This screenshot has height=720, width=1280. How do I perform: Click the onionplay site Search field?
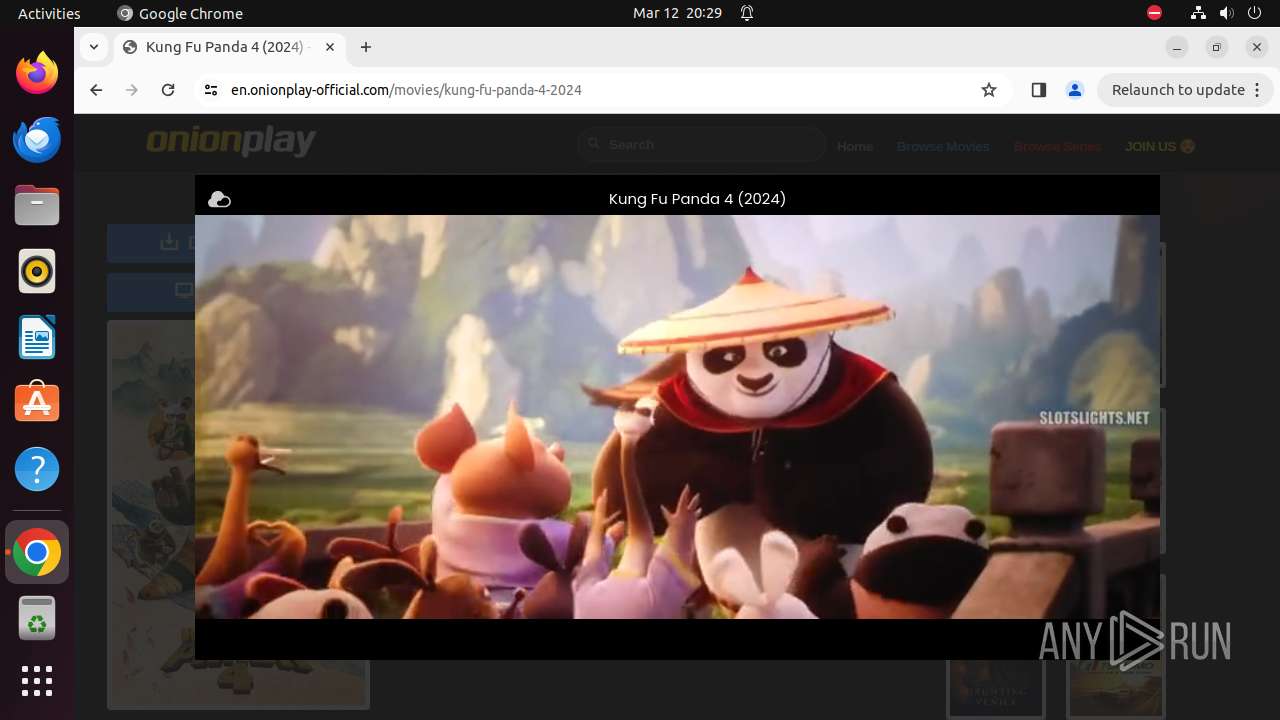point(701,145)
